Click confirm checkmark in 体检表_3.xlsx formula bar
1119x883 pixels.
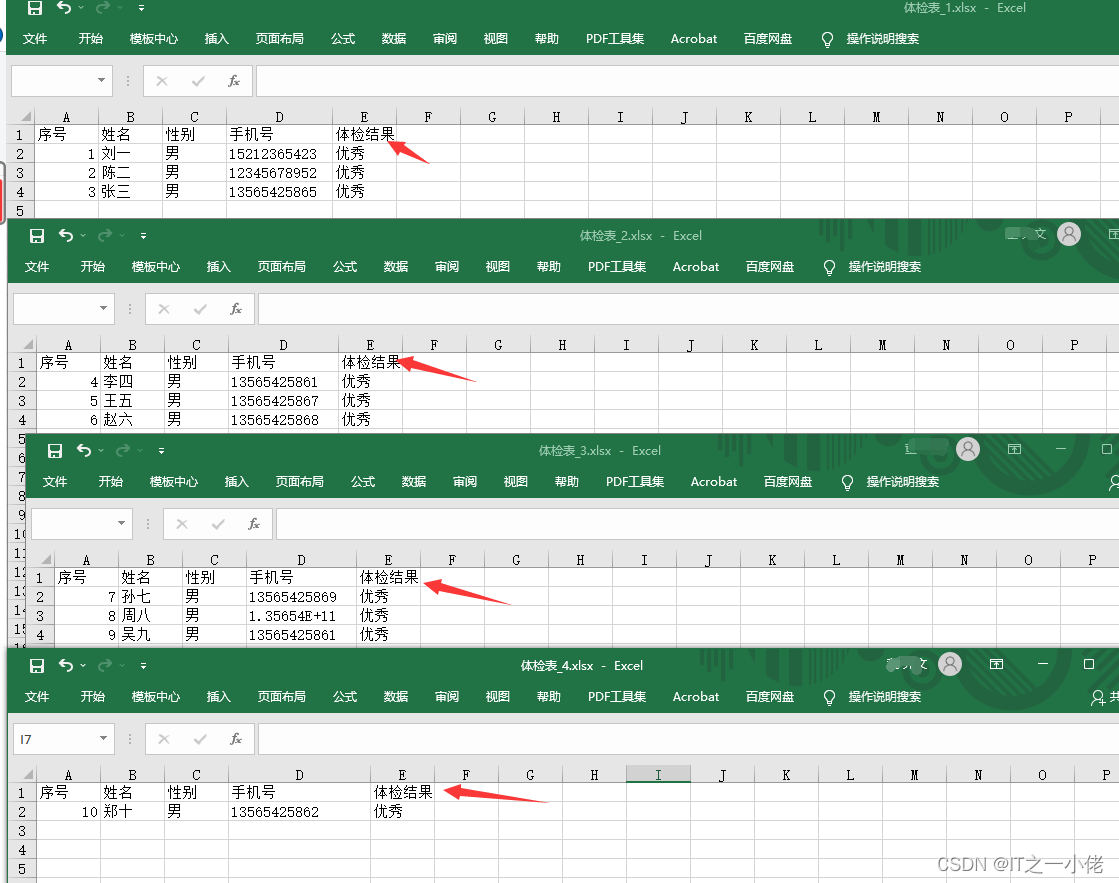click(218, 524)
